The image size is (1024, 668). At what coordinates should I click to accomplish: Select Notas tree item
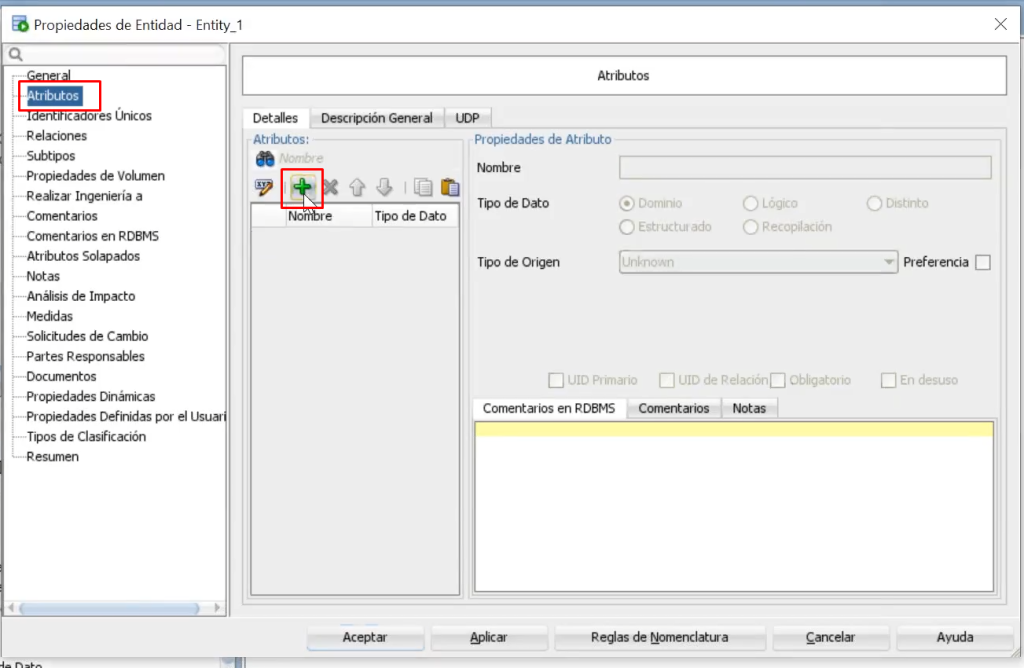coord(42,276)
